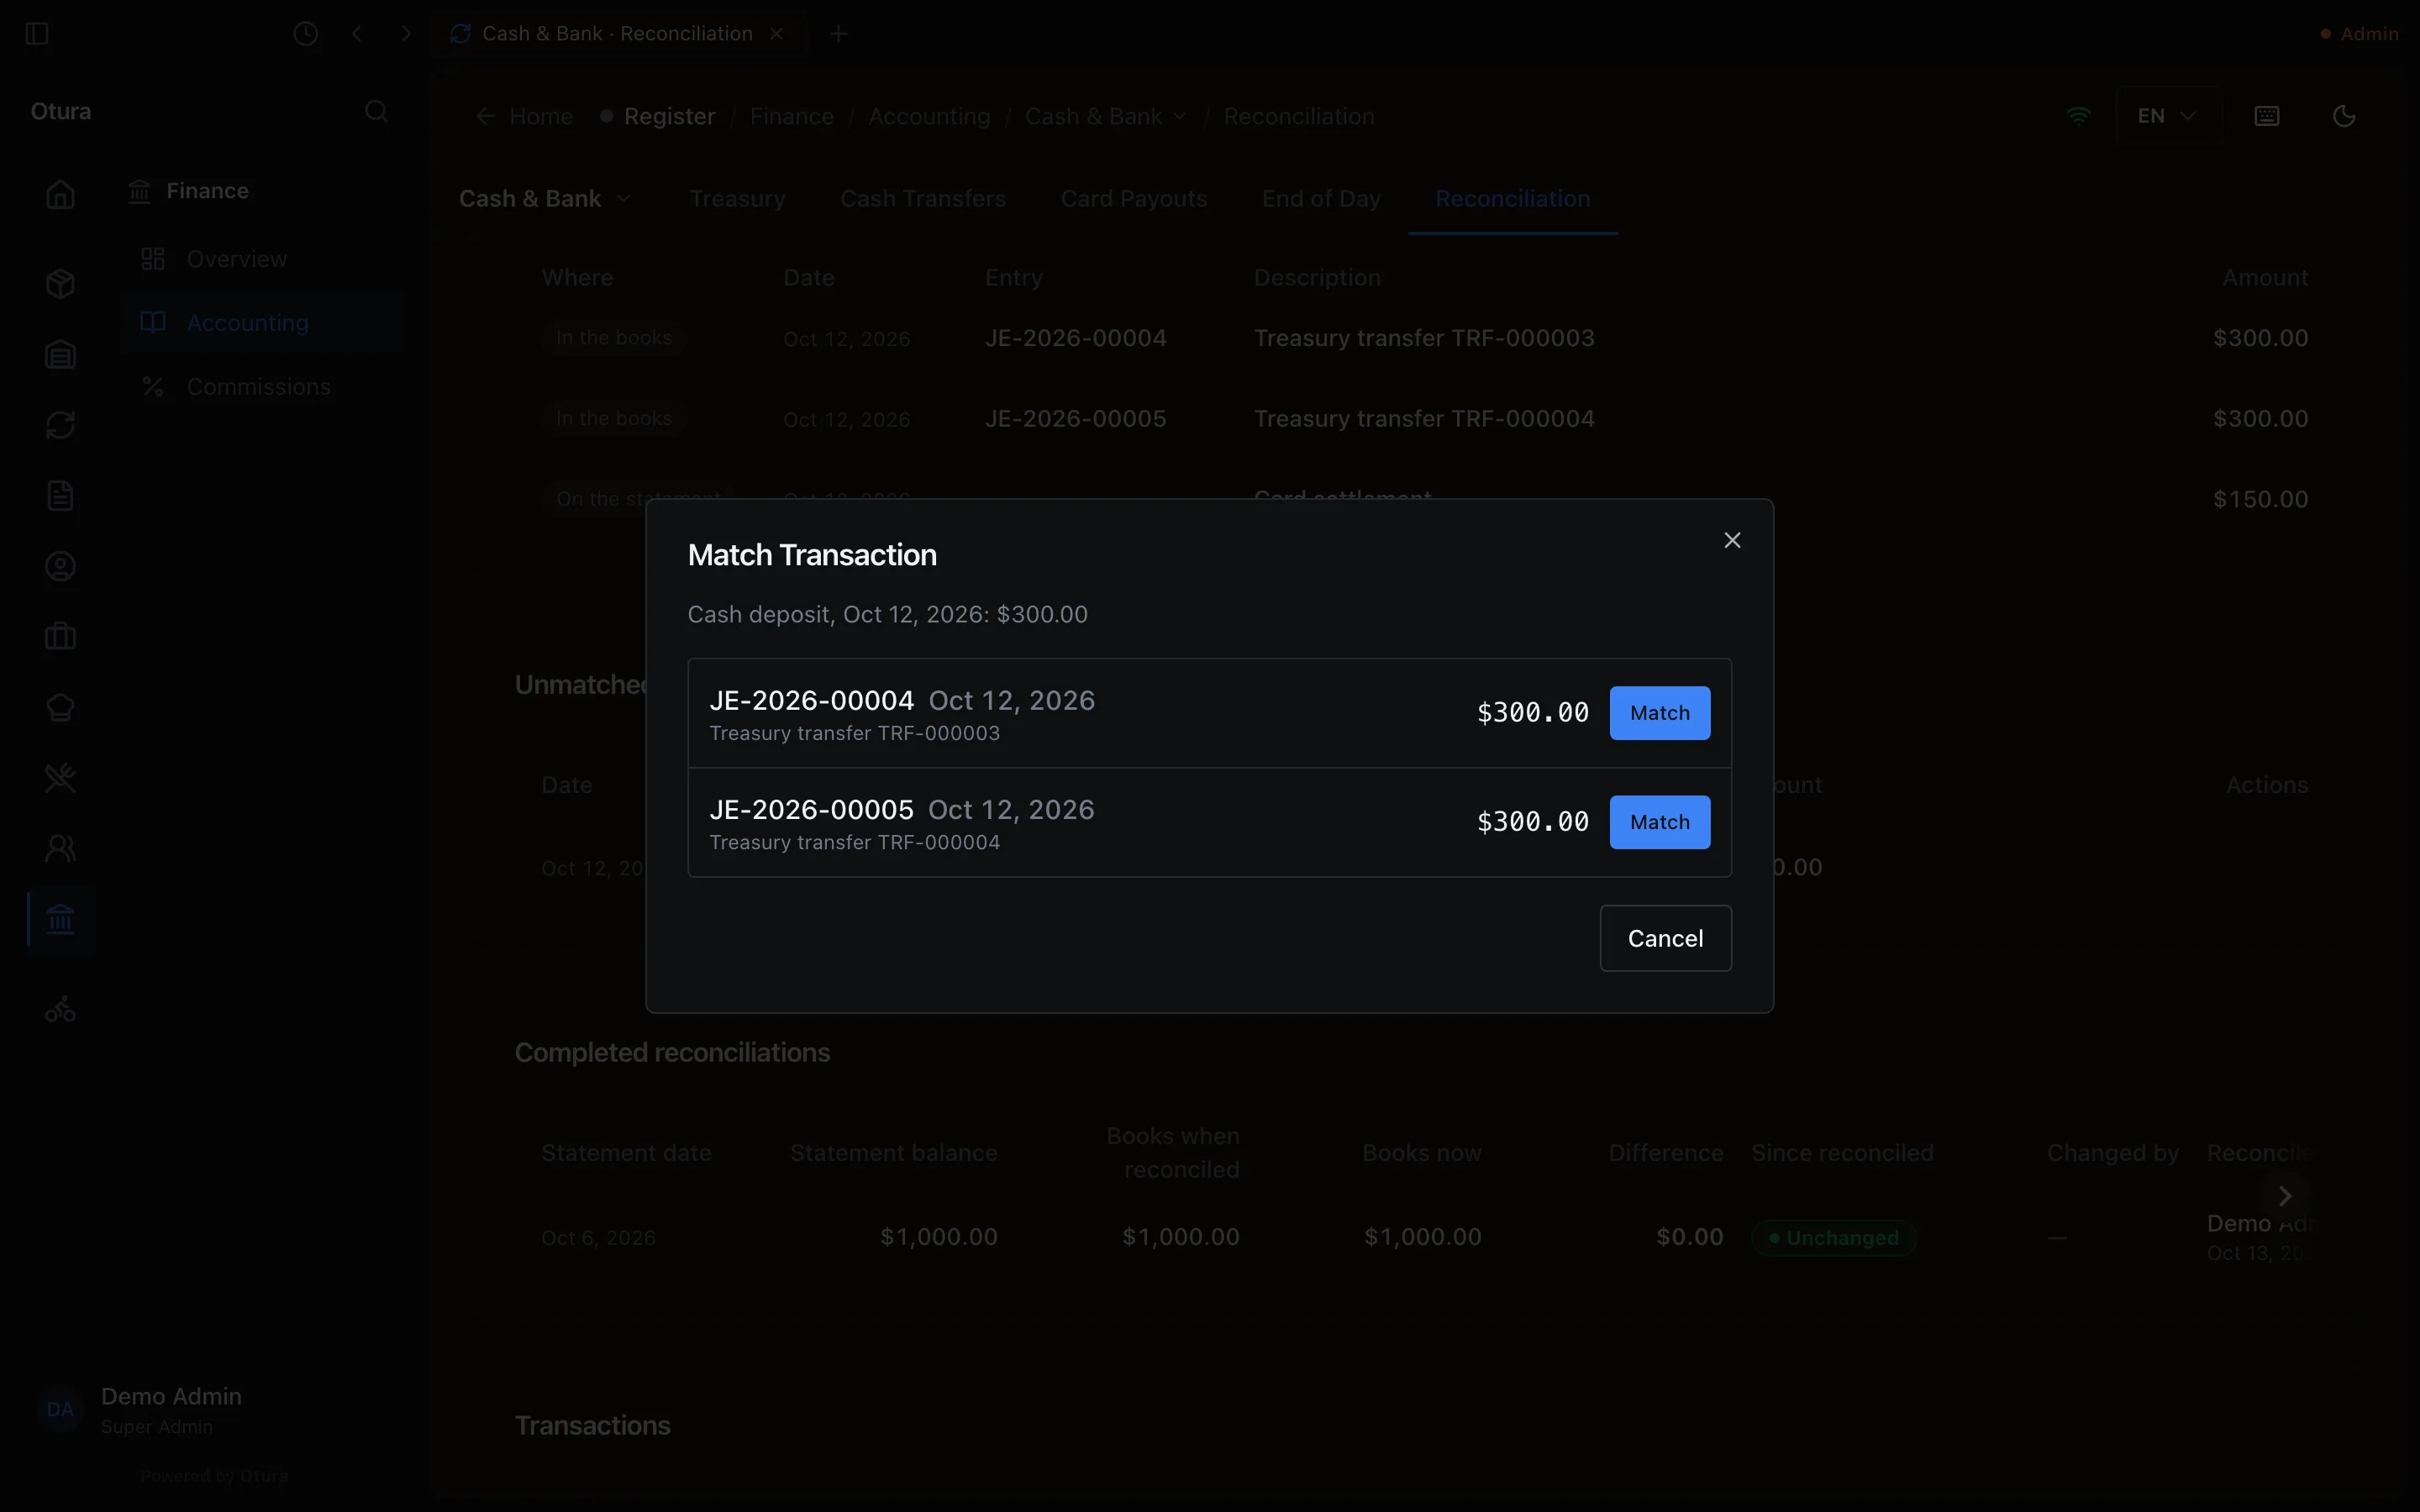Open the sidebar search icon
This screenshot has height=1512, width=2420.
(376, 111)
